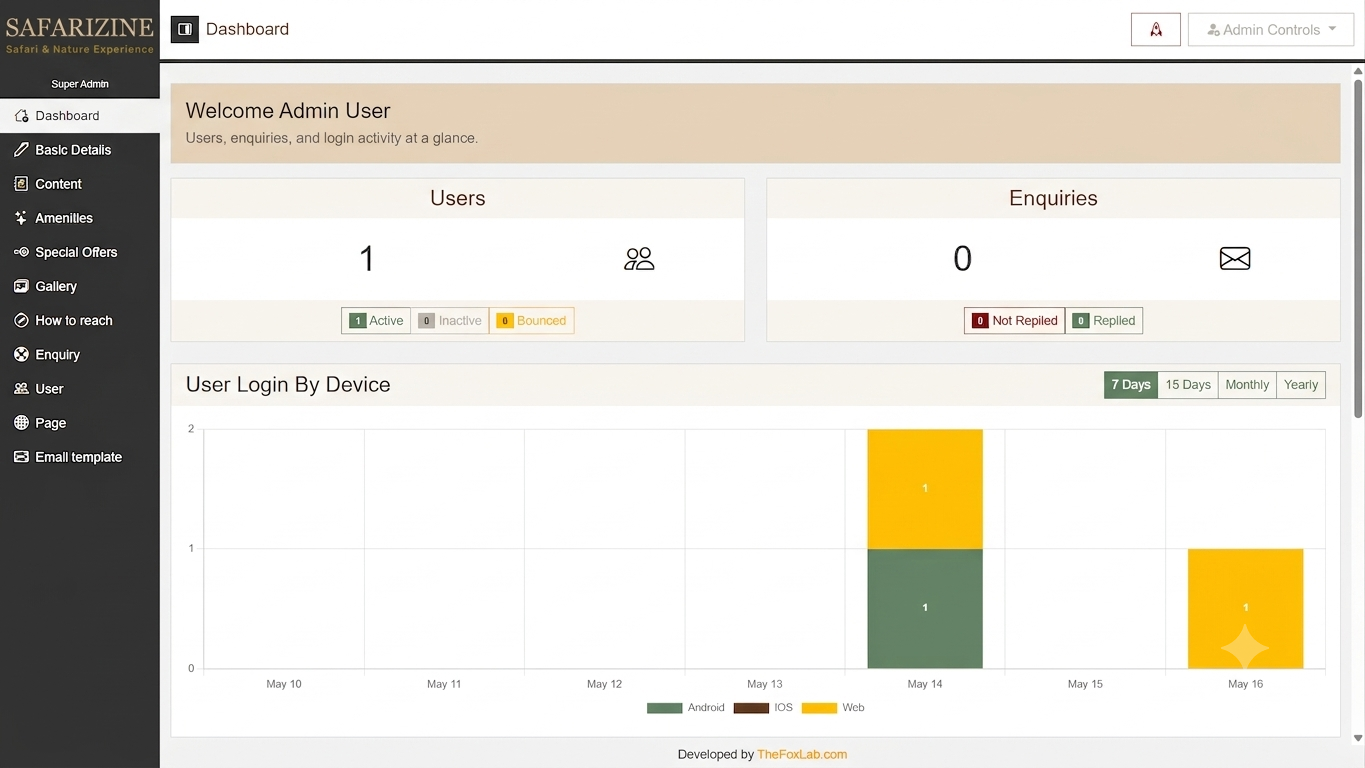Click the Users card count value 1

click(366, 259)
